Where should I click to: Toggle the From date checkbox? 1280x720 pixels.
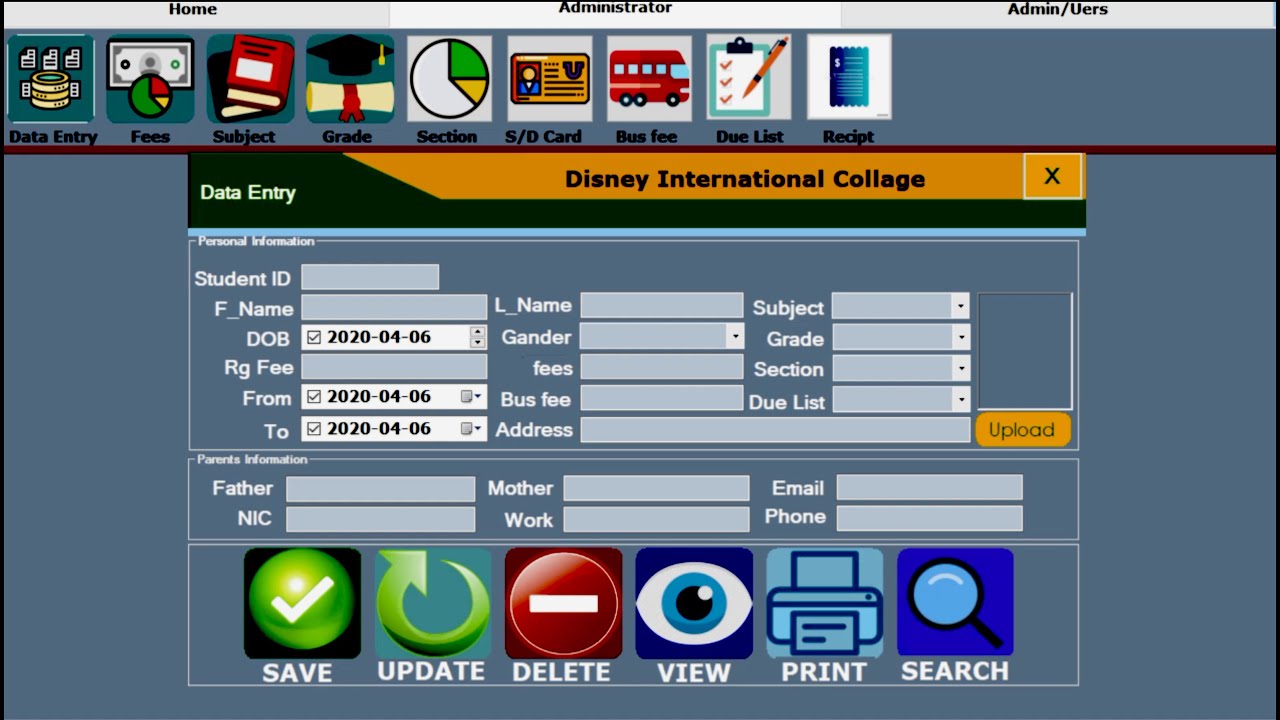tap(314, 397)
